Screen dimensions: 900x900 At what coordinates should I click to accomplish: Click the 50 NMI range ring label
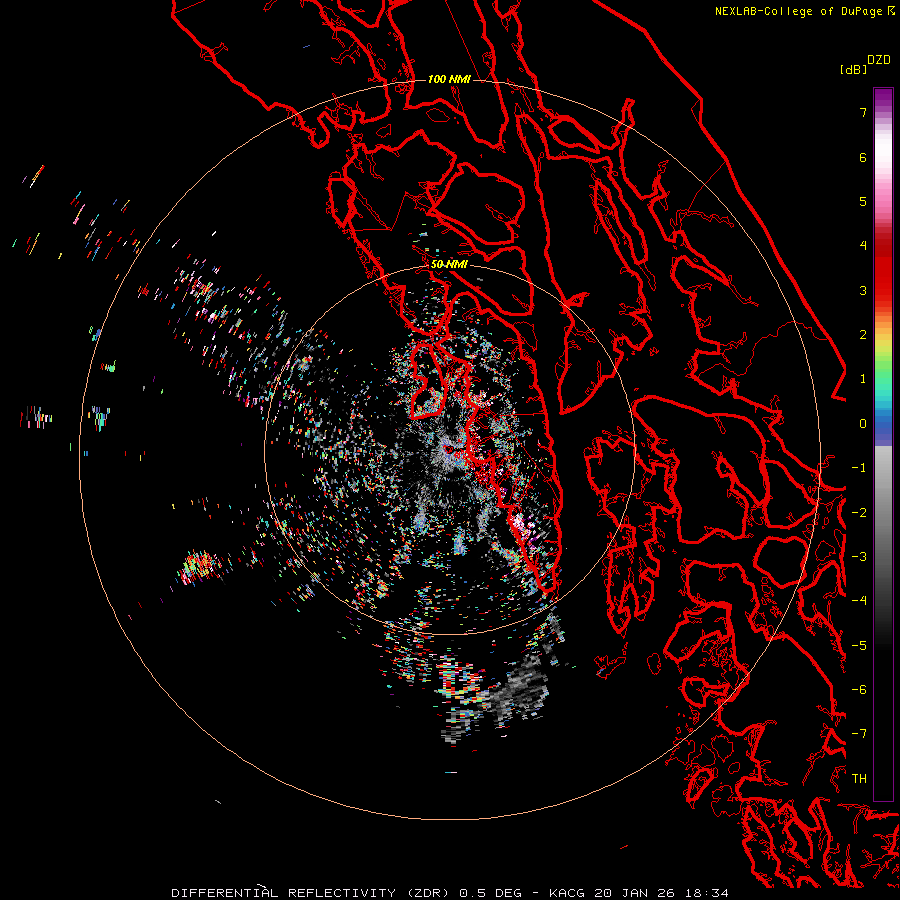coord(449,264)
